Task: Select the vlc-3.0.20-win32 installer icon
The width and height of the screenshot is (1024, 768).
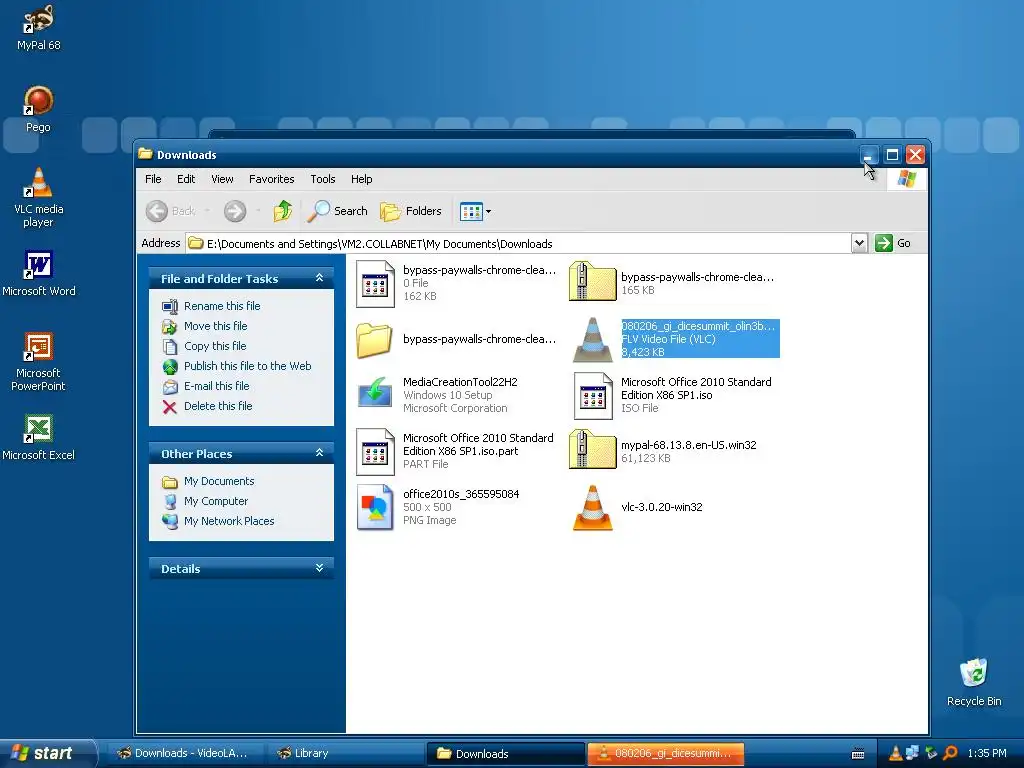Action: [592, 507]
